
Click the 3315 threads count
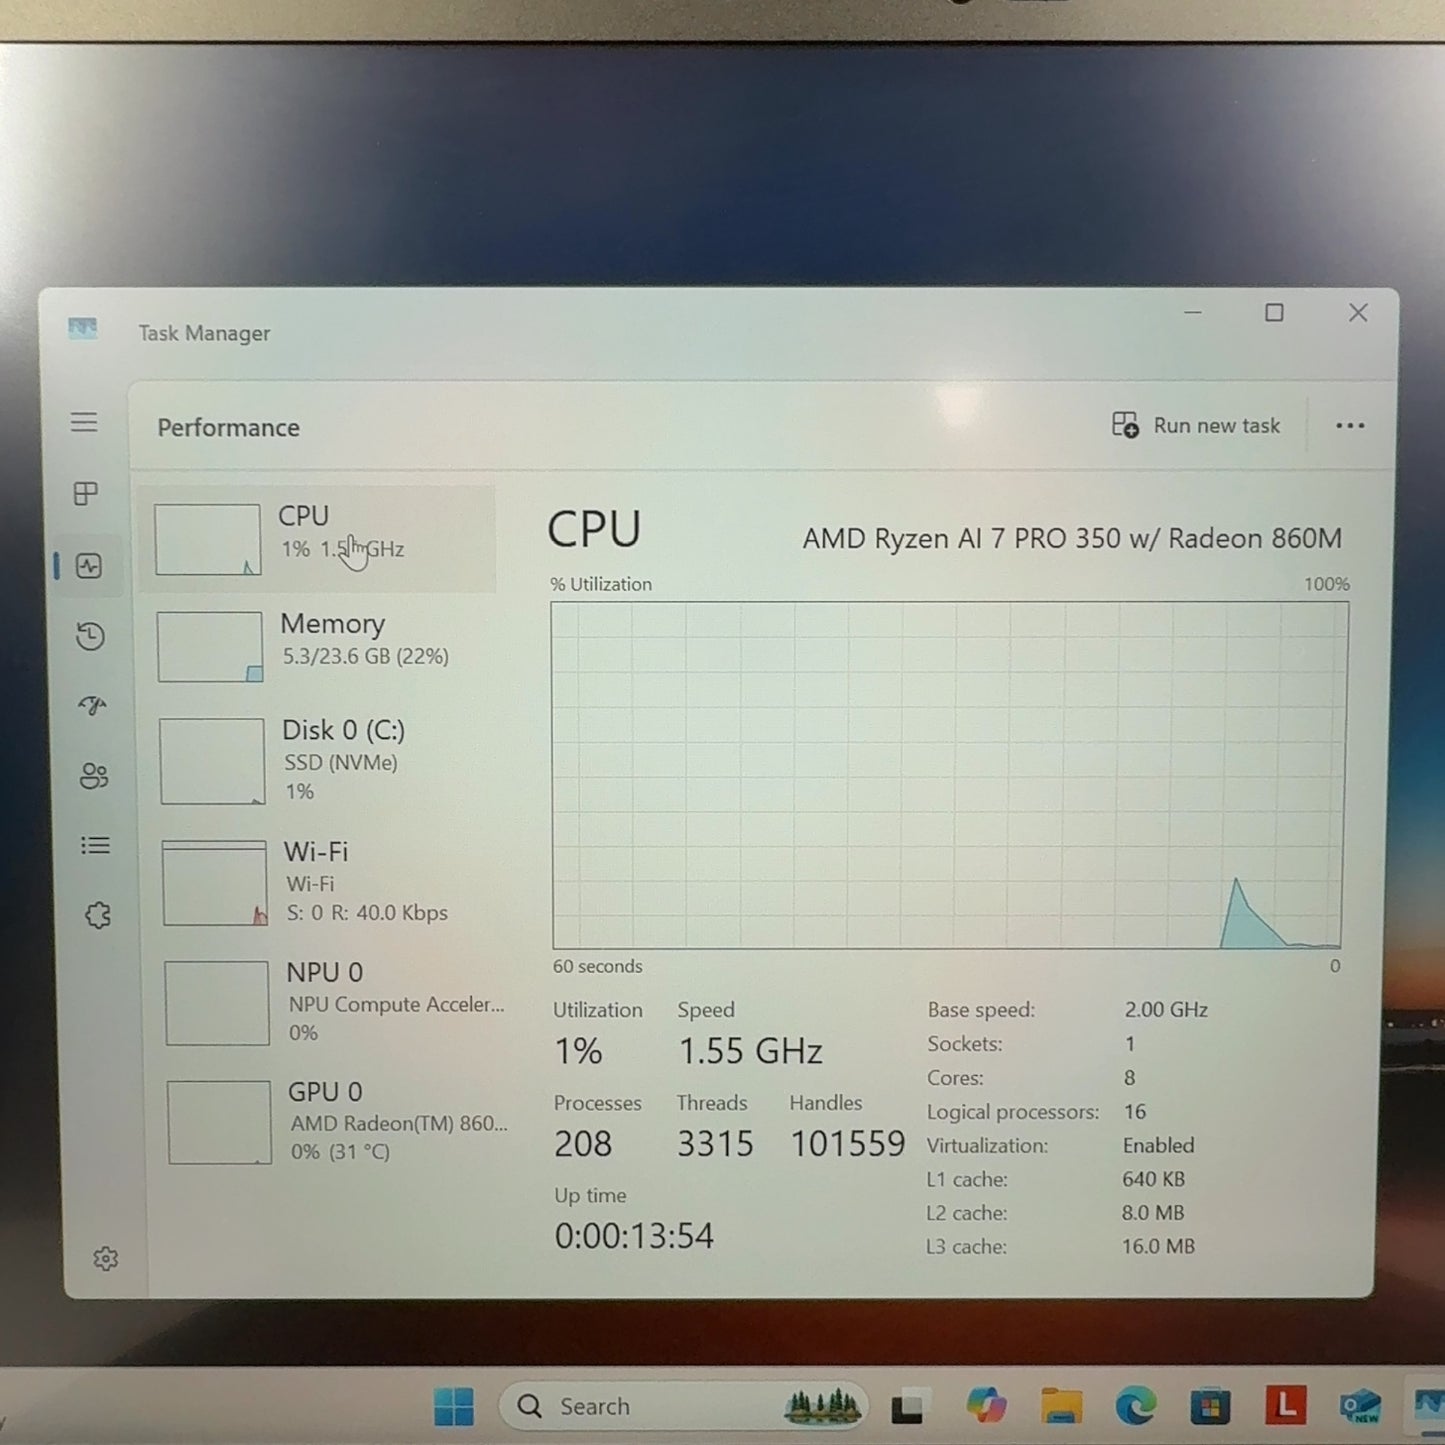click(715, 1144)
